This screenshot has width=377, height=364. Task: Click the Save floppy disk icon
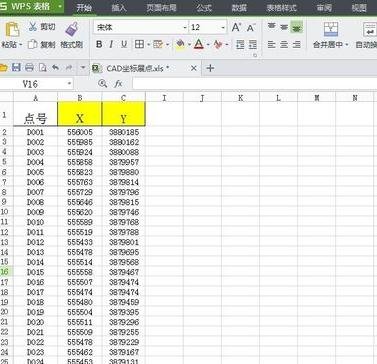point(16,68)
